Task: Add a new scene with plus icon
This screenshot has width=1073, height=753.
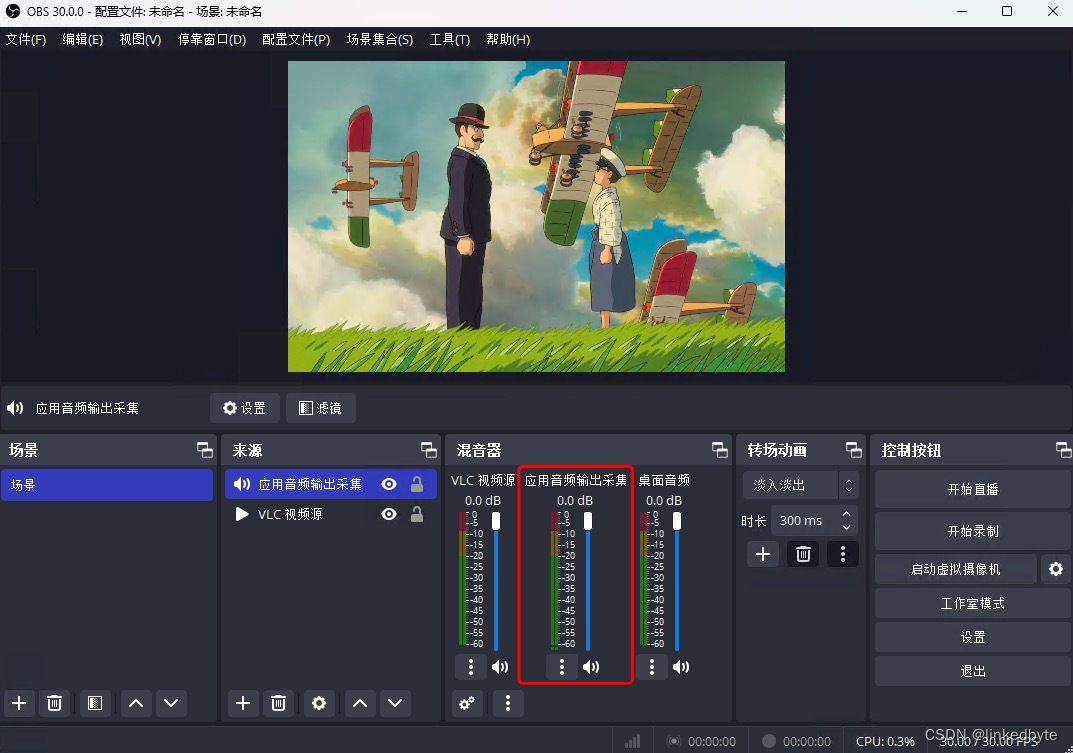Action: pyautogui.click(x=19, y=703)
